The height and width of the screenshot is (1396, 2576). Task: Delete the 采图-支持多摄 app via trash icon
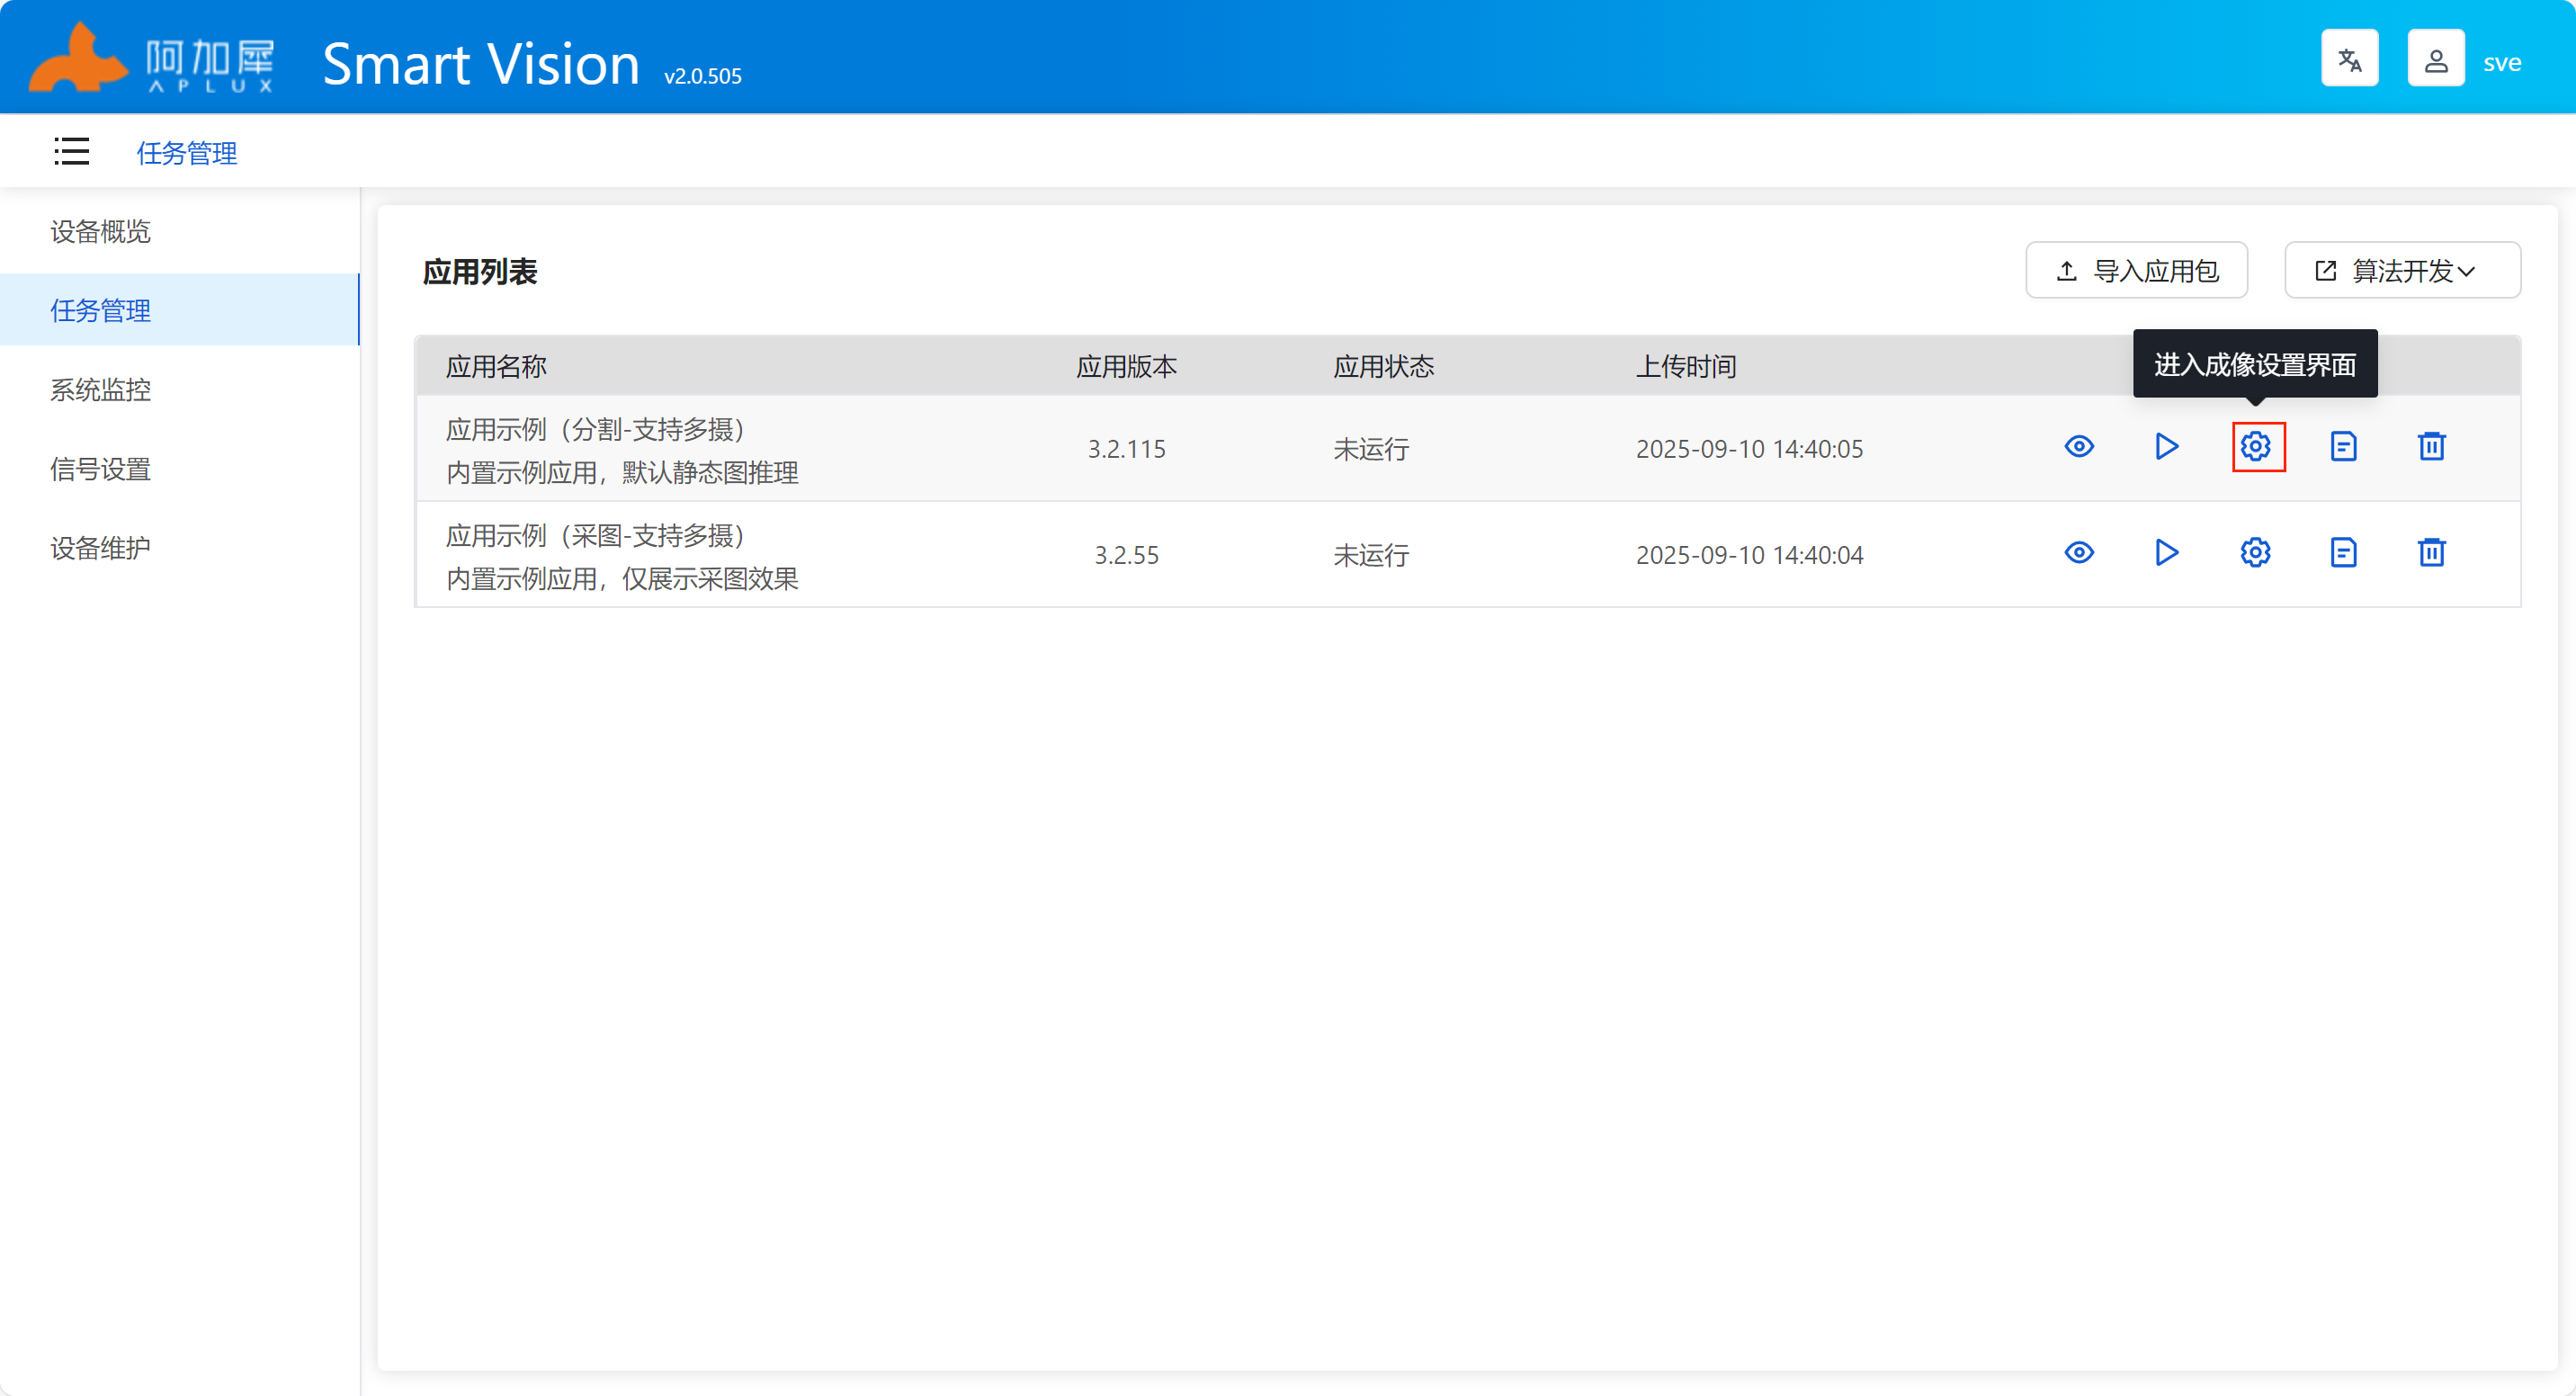[2431, 552]
